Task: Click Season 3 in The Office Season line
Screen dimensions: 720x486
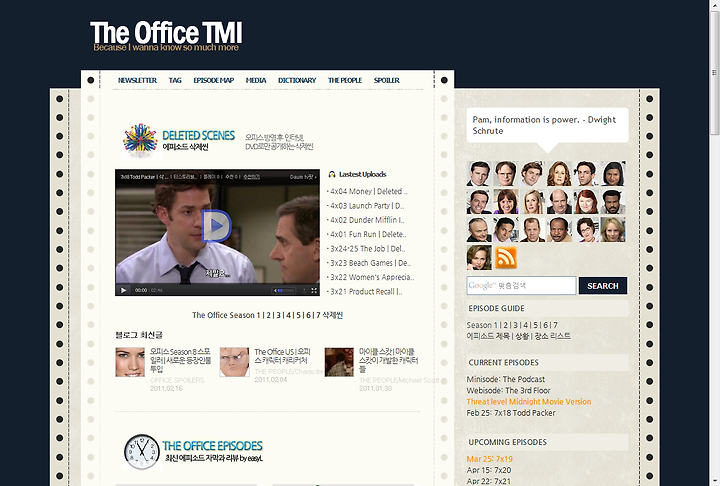Action: [x=278, y=315]
